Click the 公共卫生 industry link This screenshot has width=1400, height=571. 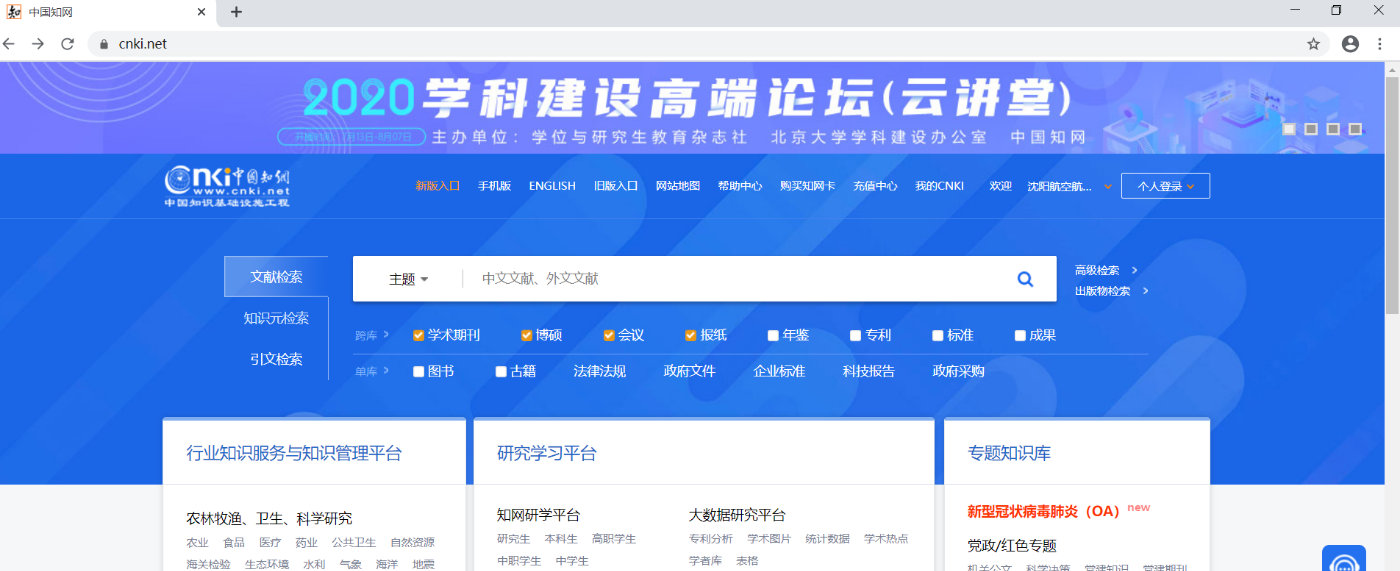tap(353, 543)
